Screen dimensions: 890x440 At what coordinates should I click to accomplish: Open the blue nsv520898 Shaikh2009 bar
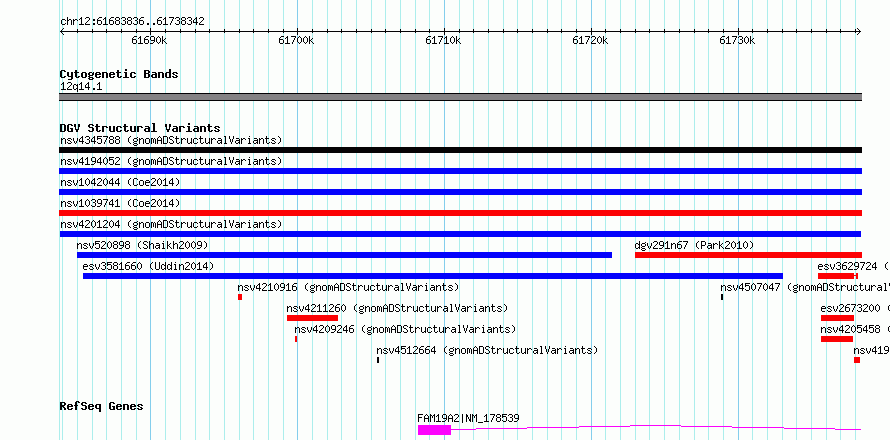tap(345, 255)
